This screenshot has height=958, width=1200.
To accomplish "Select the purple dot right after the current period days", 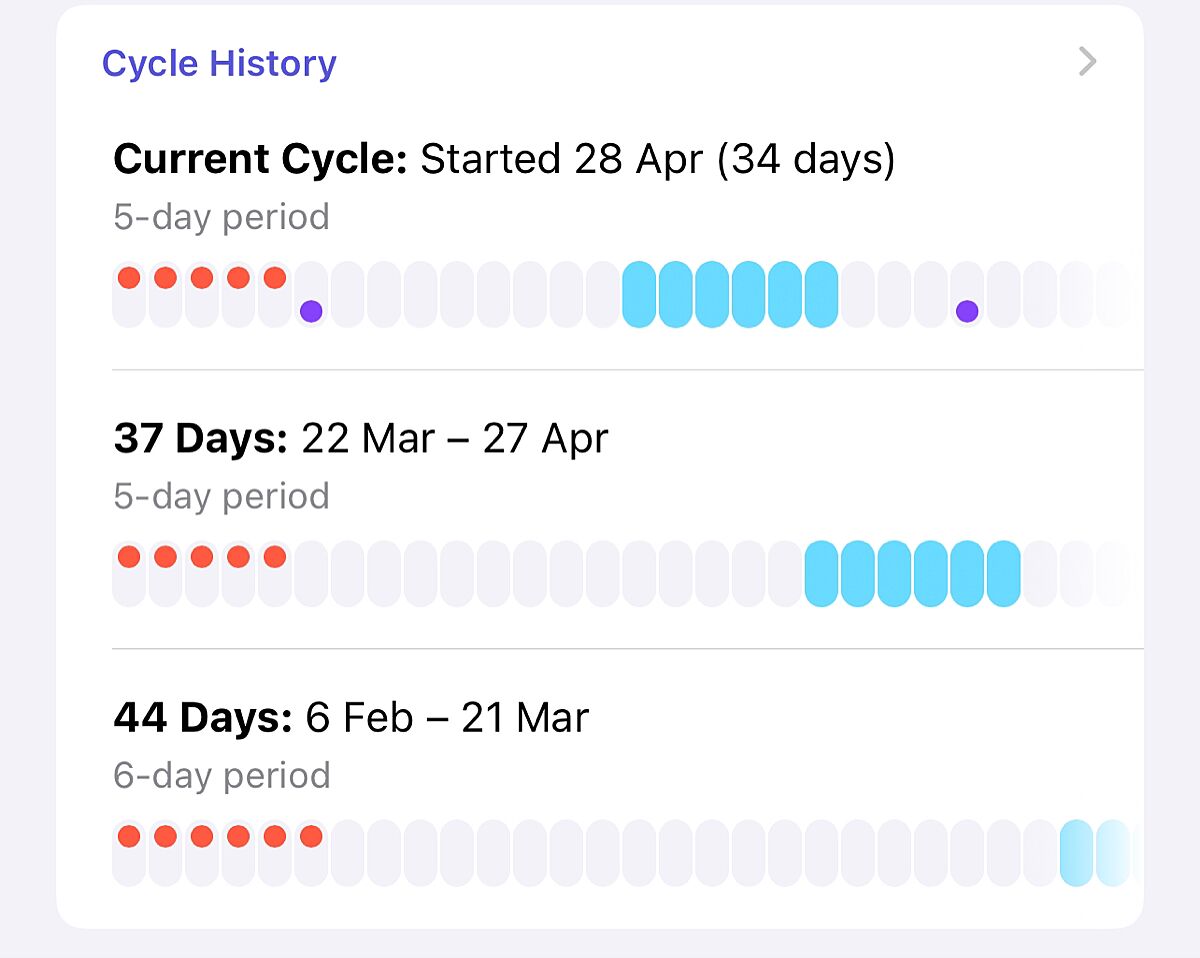I will point(311,311).
